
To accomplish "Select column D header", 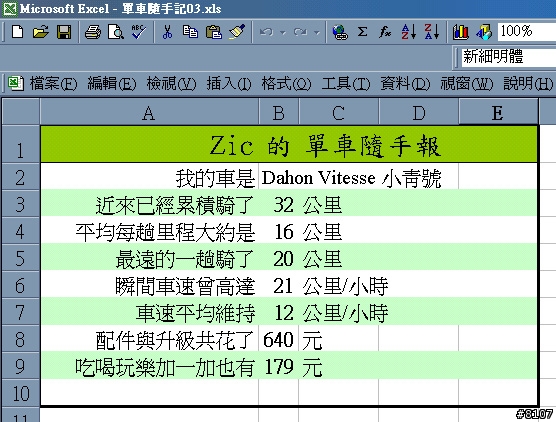I will coord(419,112).
